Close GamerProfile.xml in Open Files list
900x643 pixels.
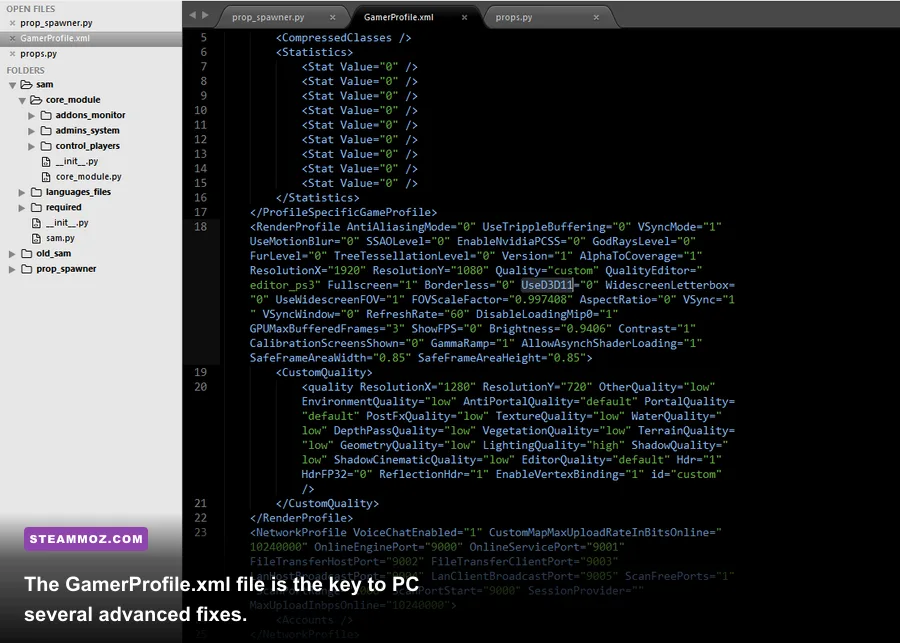coord(12,38)
